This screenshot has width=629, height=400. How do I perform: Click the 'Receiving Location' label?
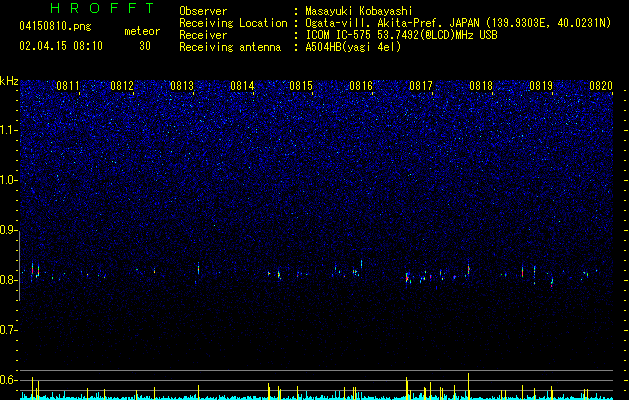point(233,23)
